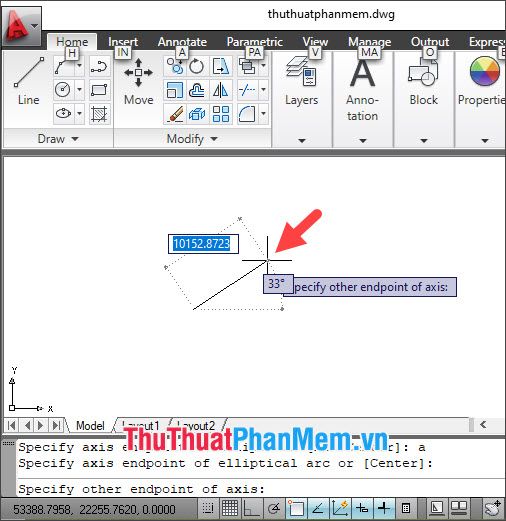506x521 pixels.
Task: Expand the Modify panel
Action: click(x=192, y=139)
